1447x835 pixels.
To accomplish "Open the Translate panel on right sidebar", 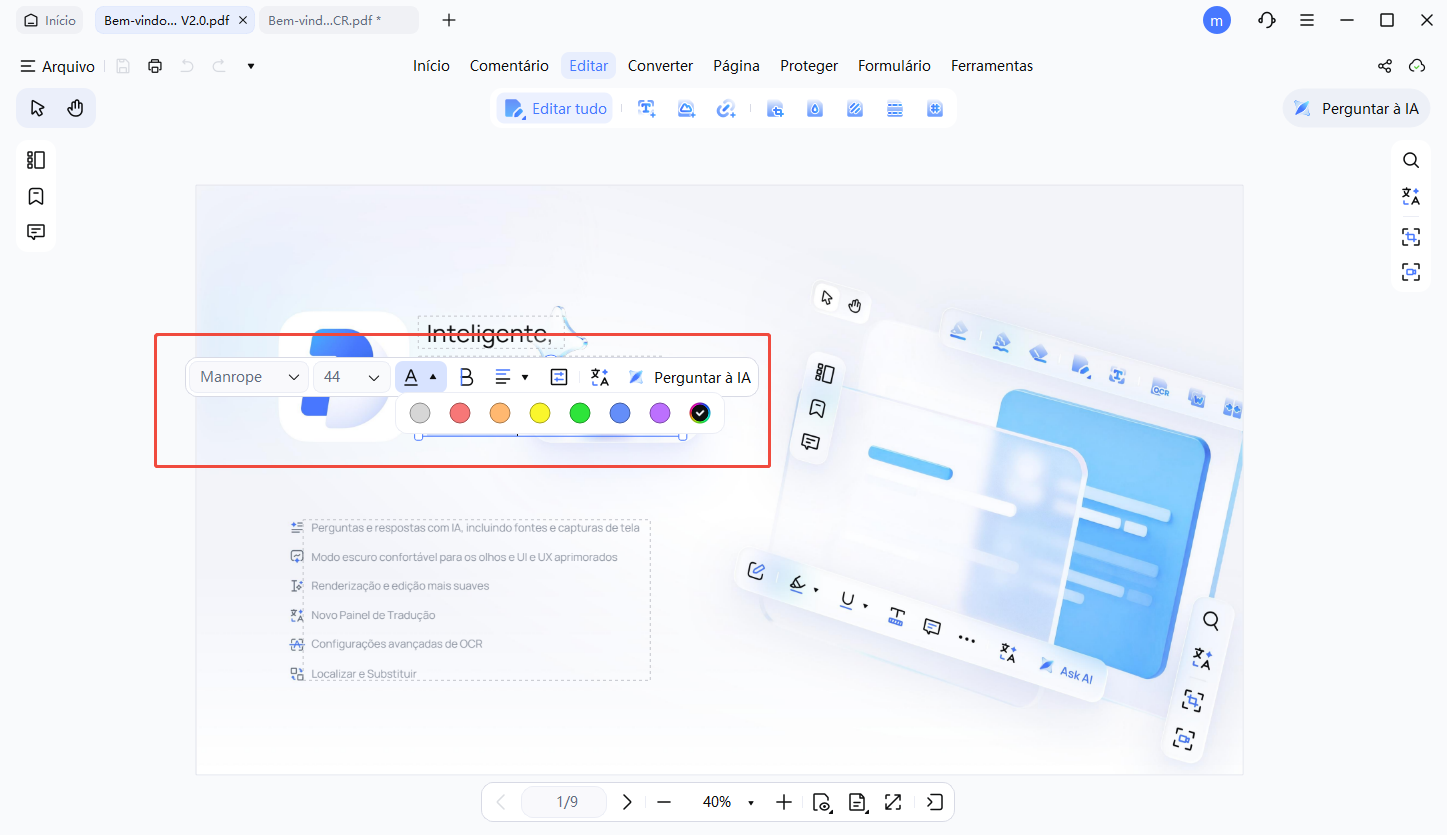I will coord(1410,196).
